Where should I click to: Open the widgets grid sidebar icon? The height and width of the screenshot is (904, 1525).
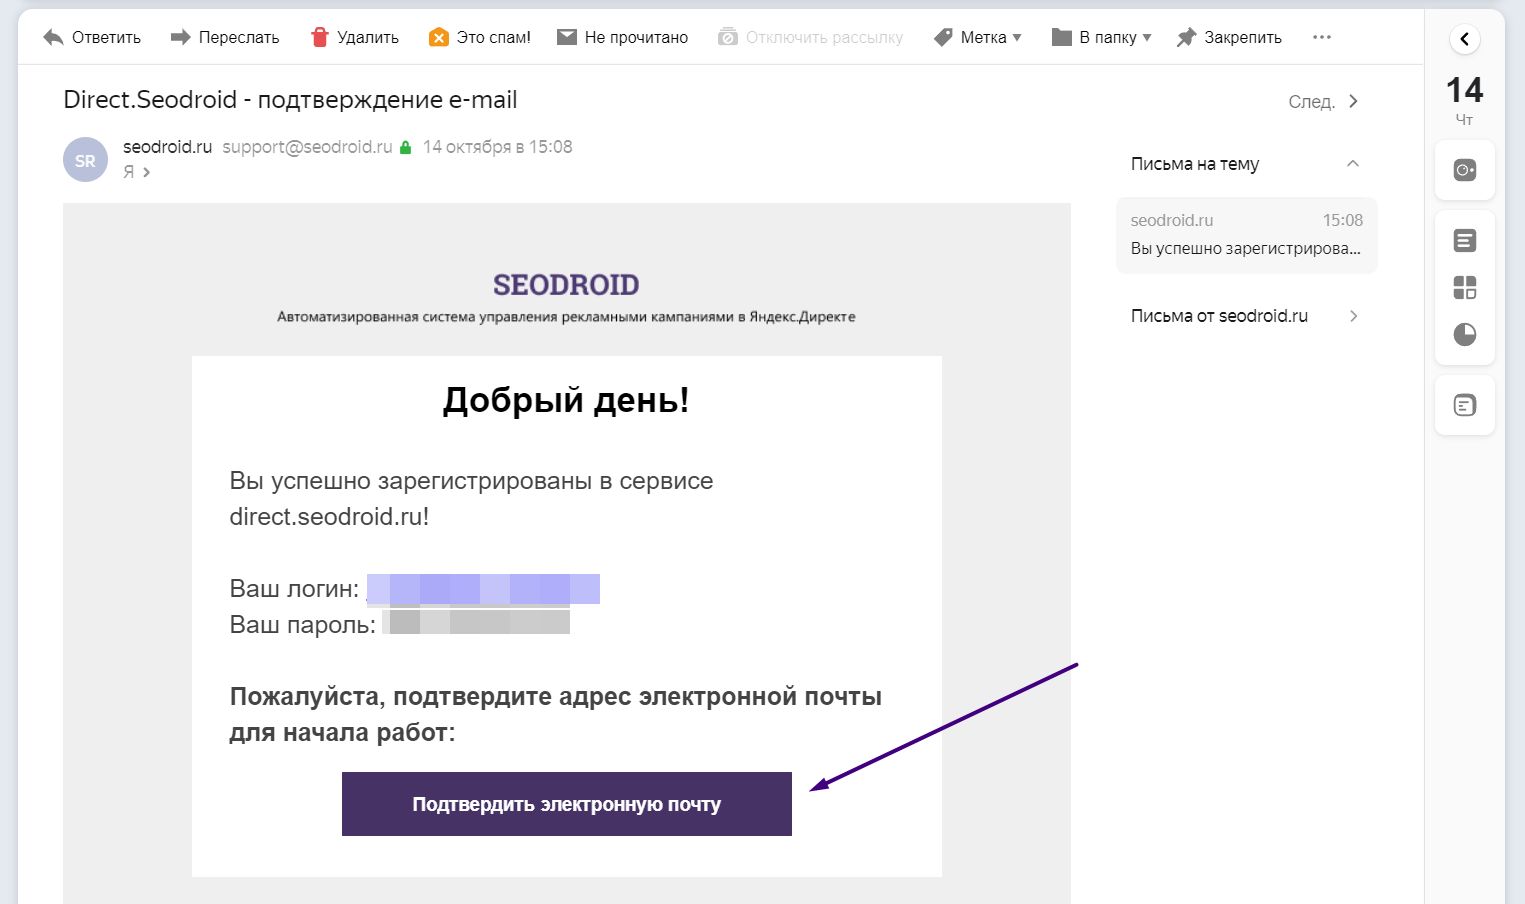tap(1465, 288)
